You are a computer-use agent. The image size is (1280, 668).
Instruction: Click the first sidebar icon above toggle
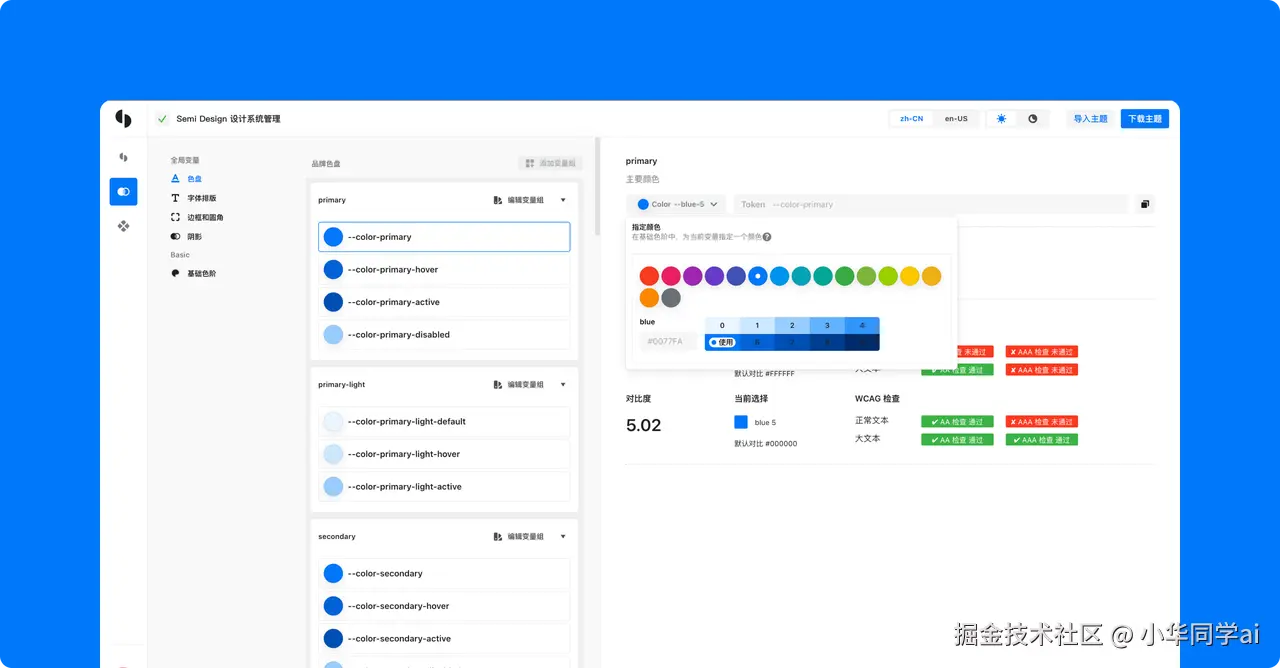point(123,157)
